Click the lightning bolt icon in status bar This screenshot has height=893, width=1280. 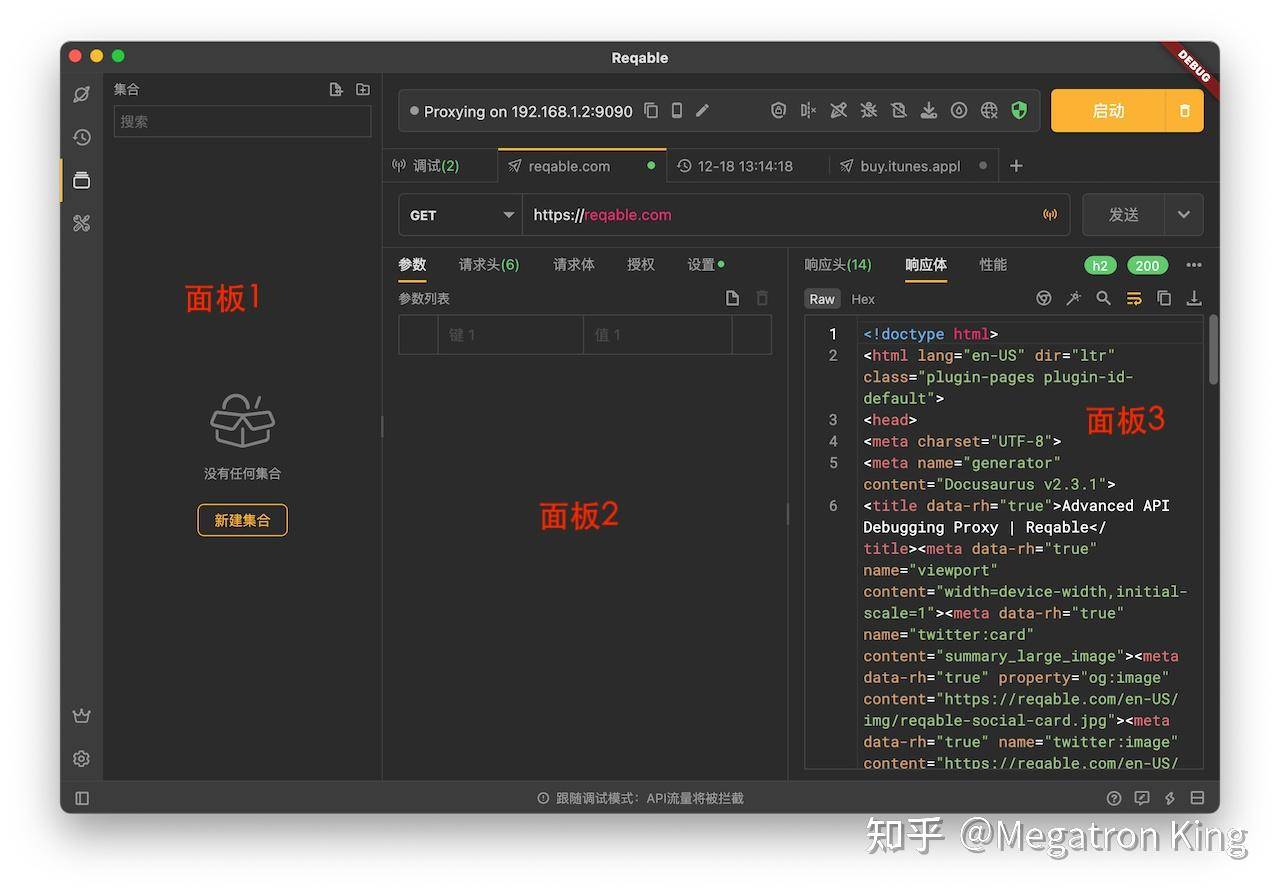(x=1170, y=798)
